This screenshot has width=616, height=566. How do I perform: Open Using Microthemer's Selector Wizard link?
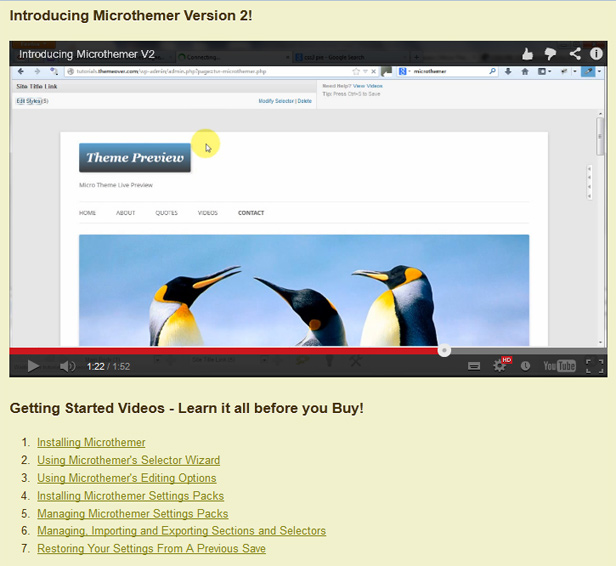pyautogui.click(x=128, y=460)
